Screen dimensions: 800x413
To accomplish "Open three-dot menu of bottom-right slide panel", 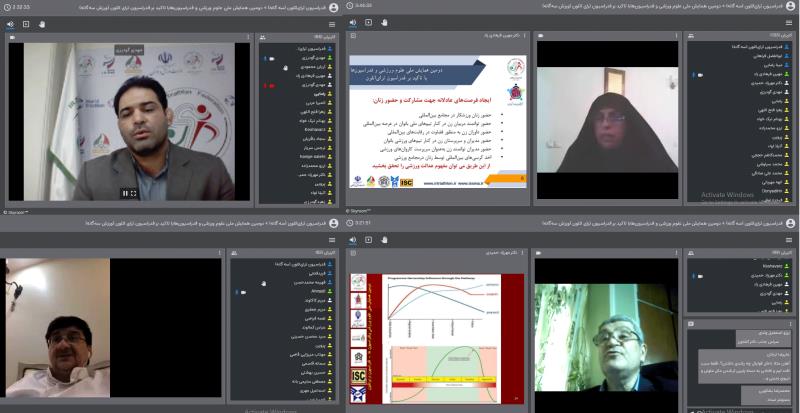I will [x=523, y=253].
